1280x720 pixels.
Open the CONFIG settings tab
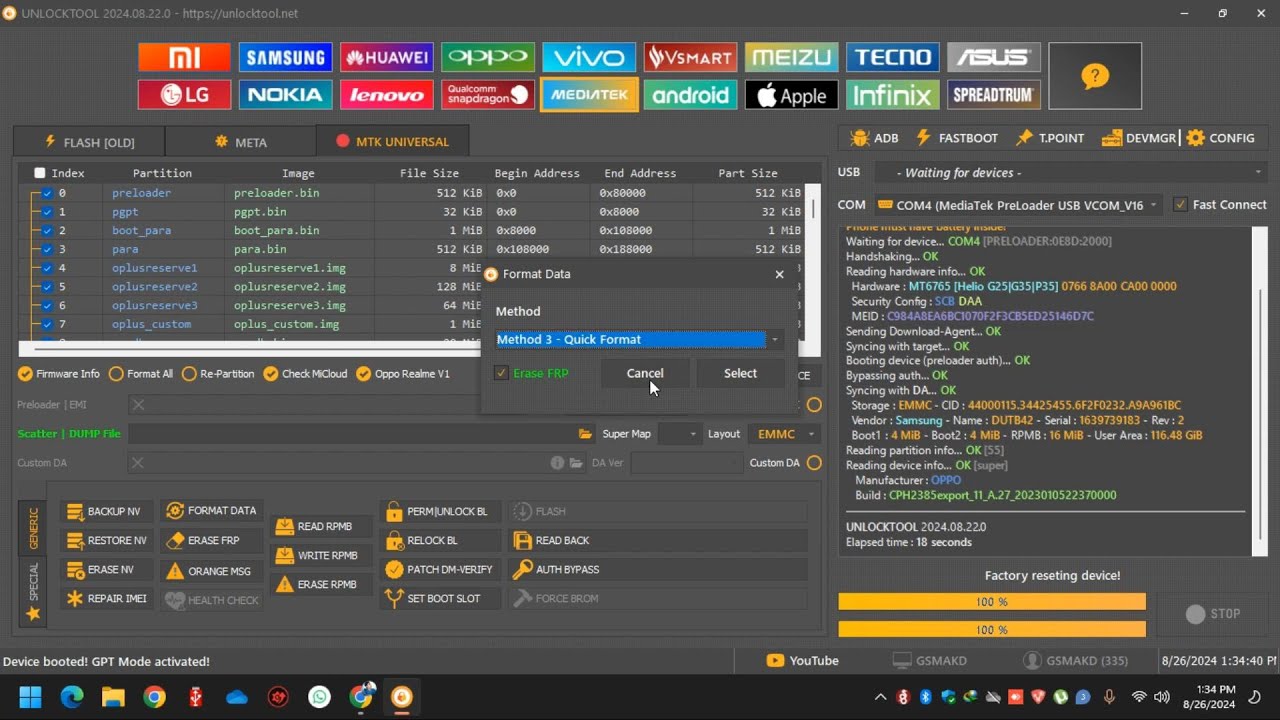point(1220,138)
